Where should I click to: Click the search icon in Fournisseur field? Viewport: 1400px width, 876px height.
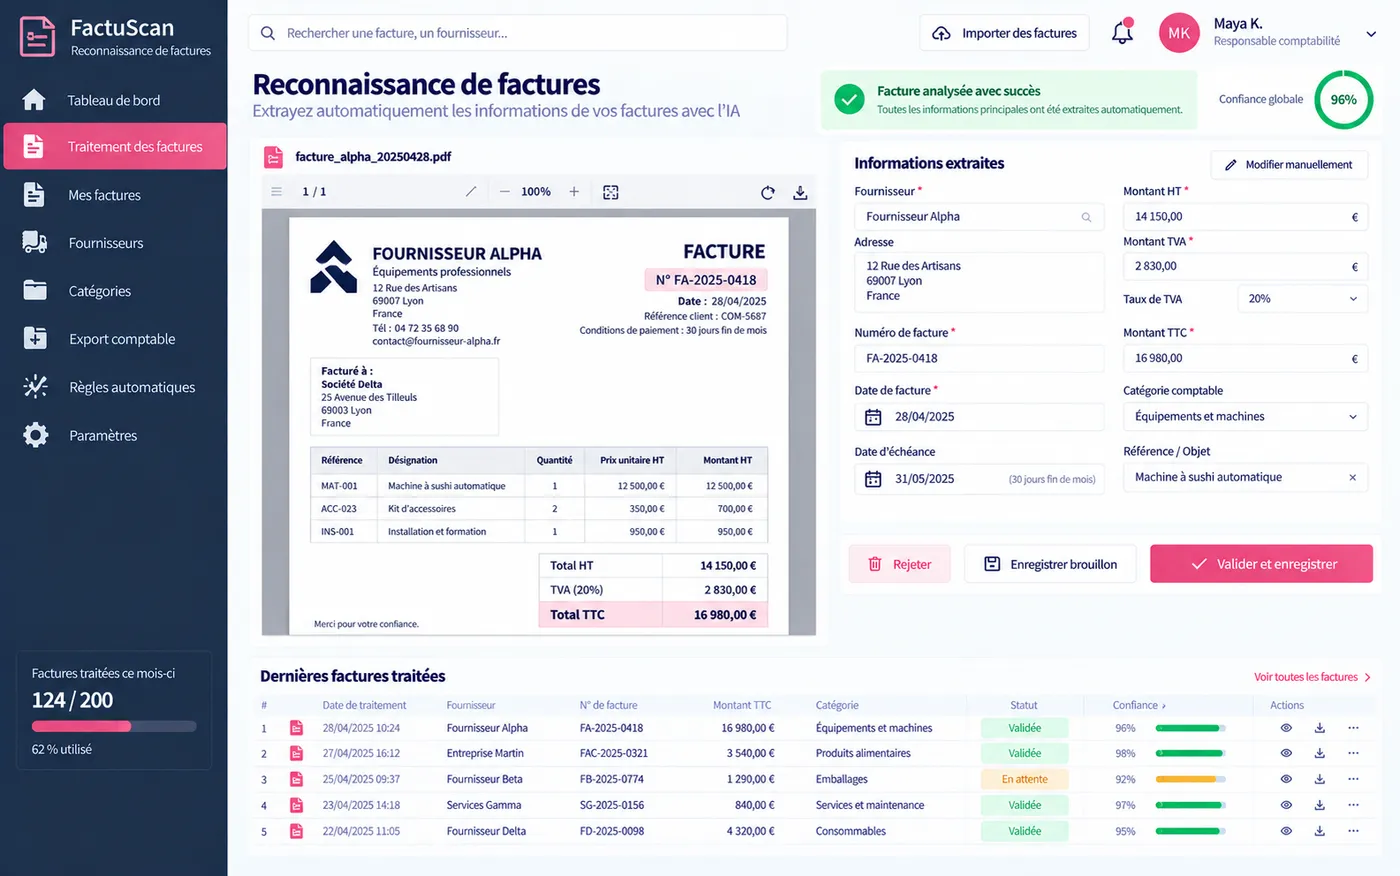coord(1086,217)
